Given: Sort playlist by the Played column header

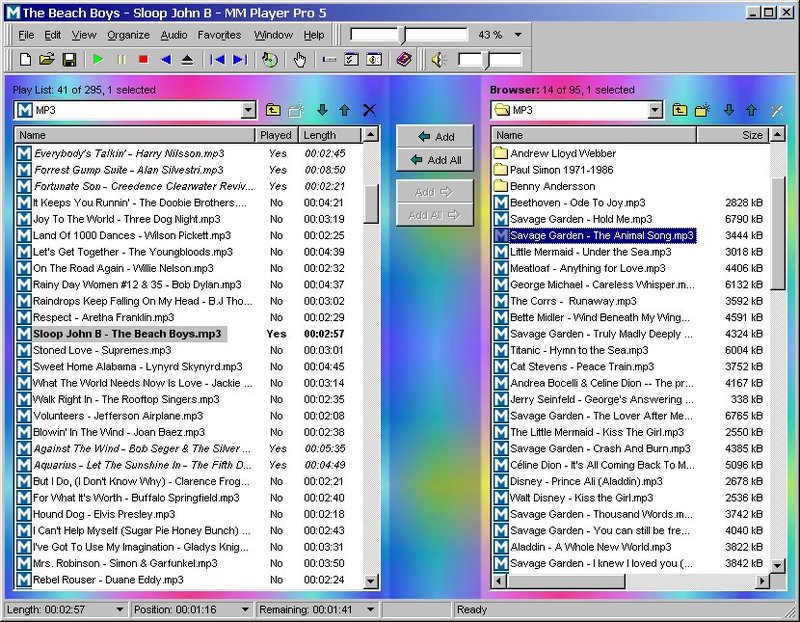Looking at the screenshot, I should (276, 135).
